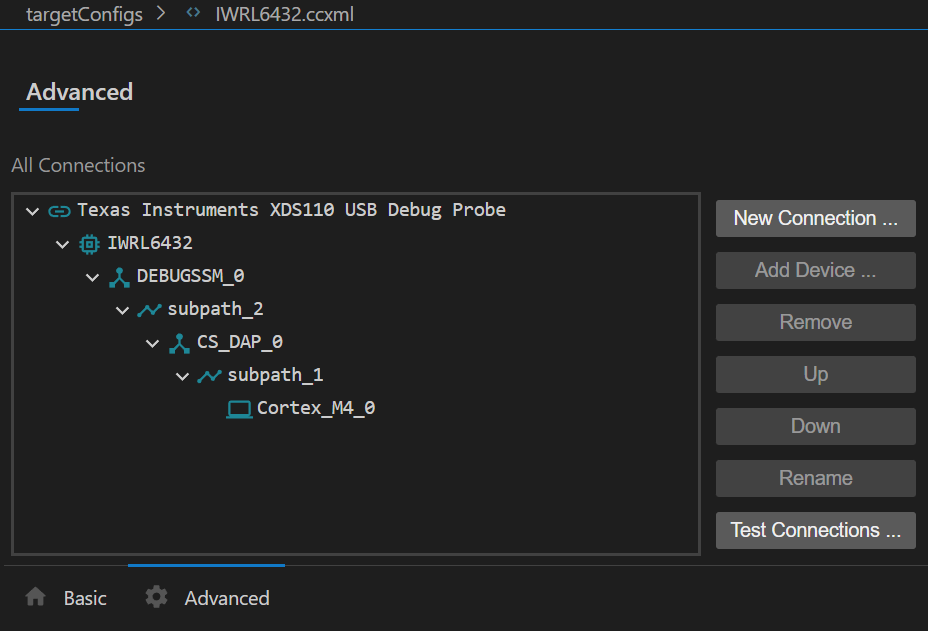Viewport: 928px width, 631px height.
Task: Click the Advanced heading tab at top
Action: (x=79, y=92)
